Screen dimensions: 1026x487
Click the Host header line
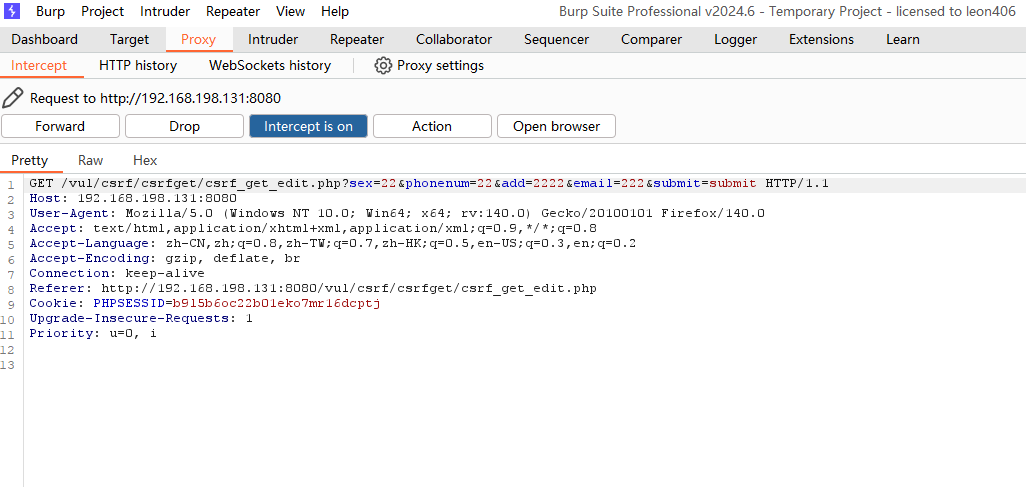[x=133, y=198]
